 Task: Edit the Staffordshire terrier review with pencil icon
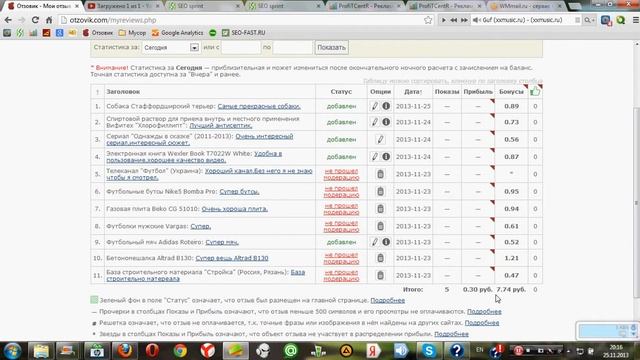point(375,106)
